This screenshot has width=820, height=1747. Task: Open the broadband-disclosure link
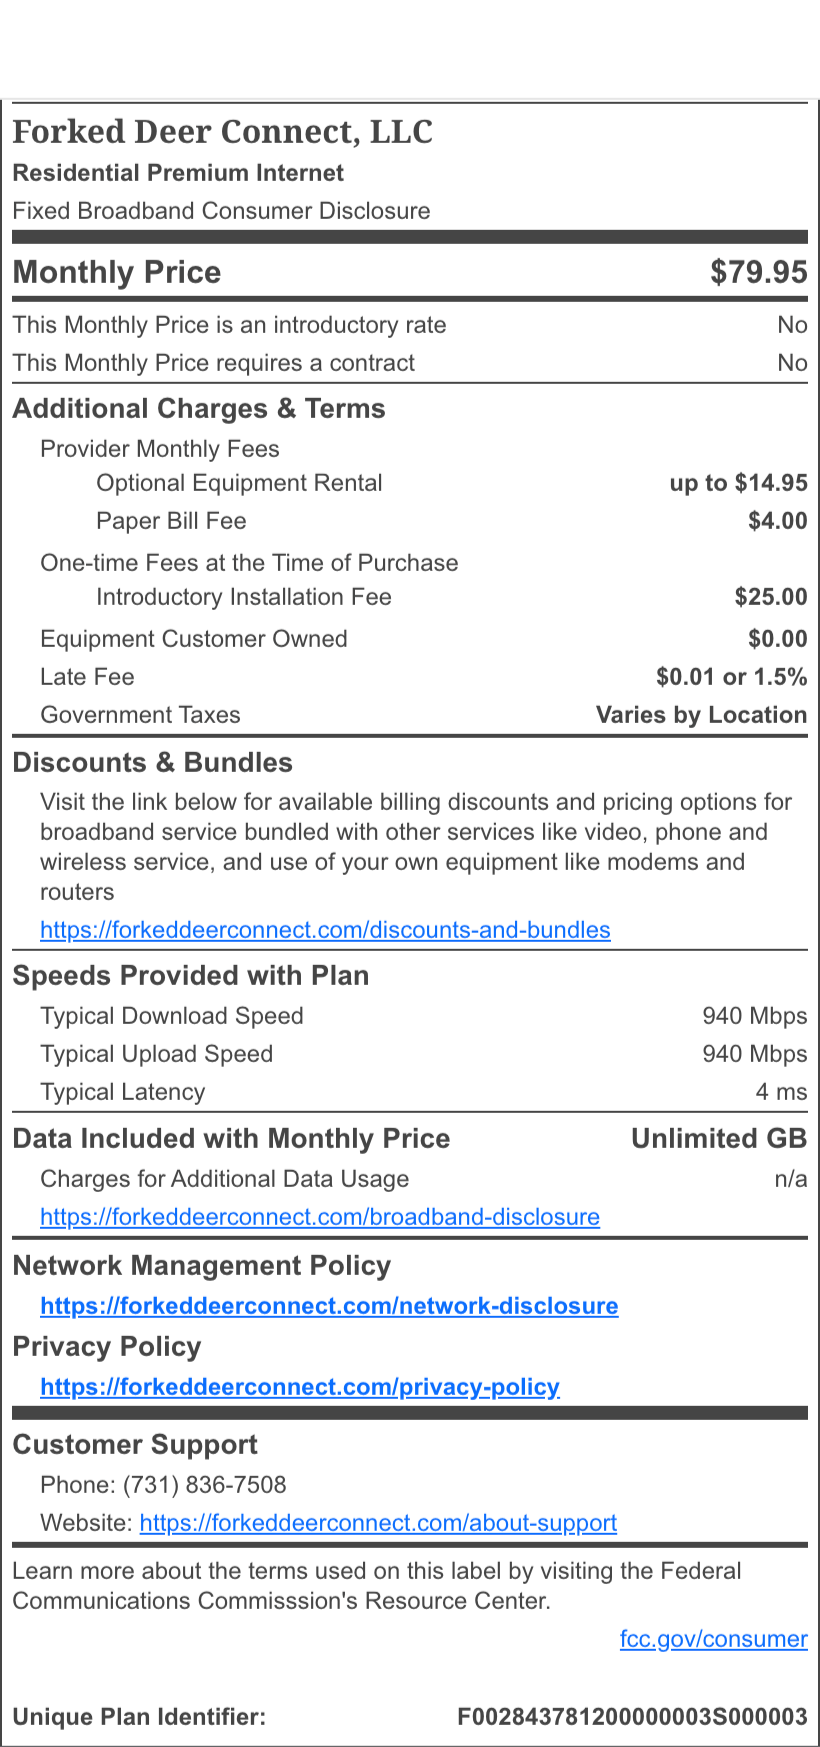pyautogui.click(x=320, y=1217)
